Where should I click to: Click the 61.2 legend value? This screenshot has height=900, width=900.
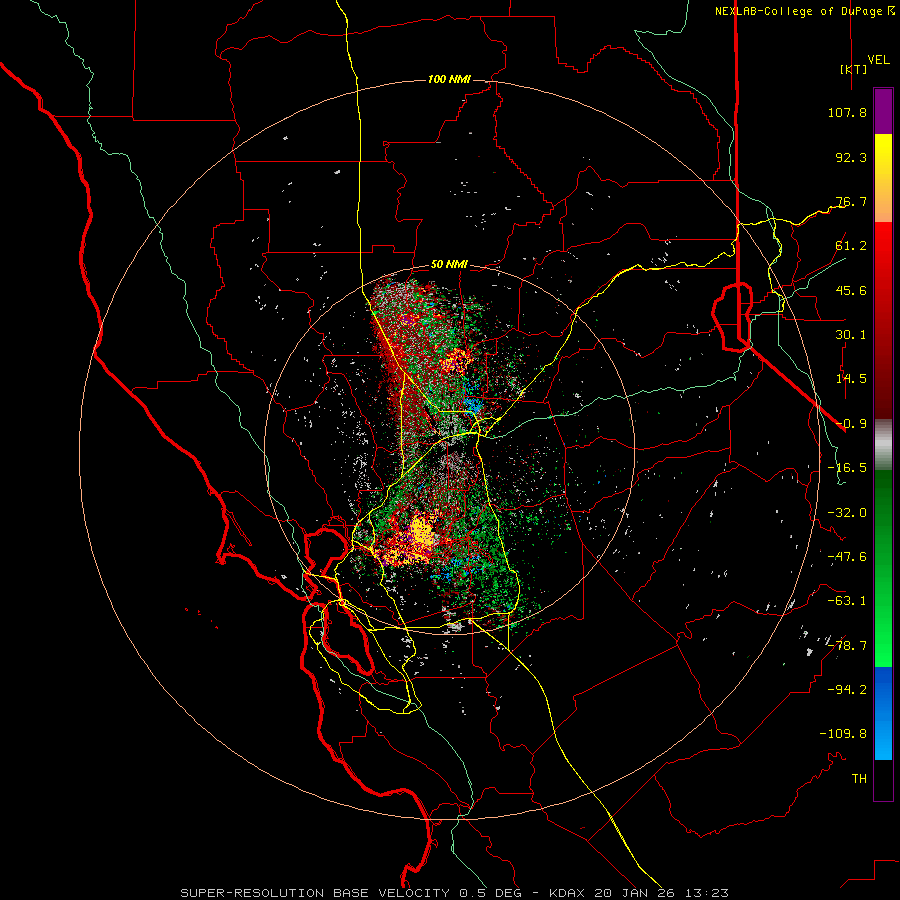click(851, 246)
